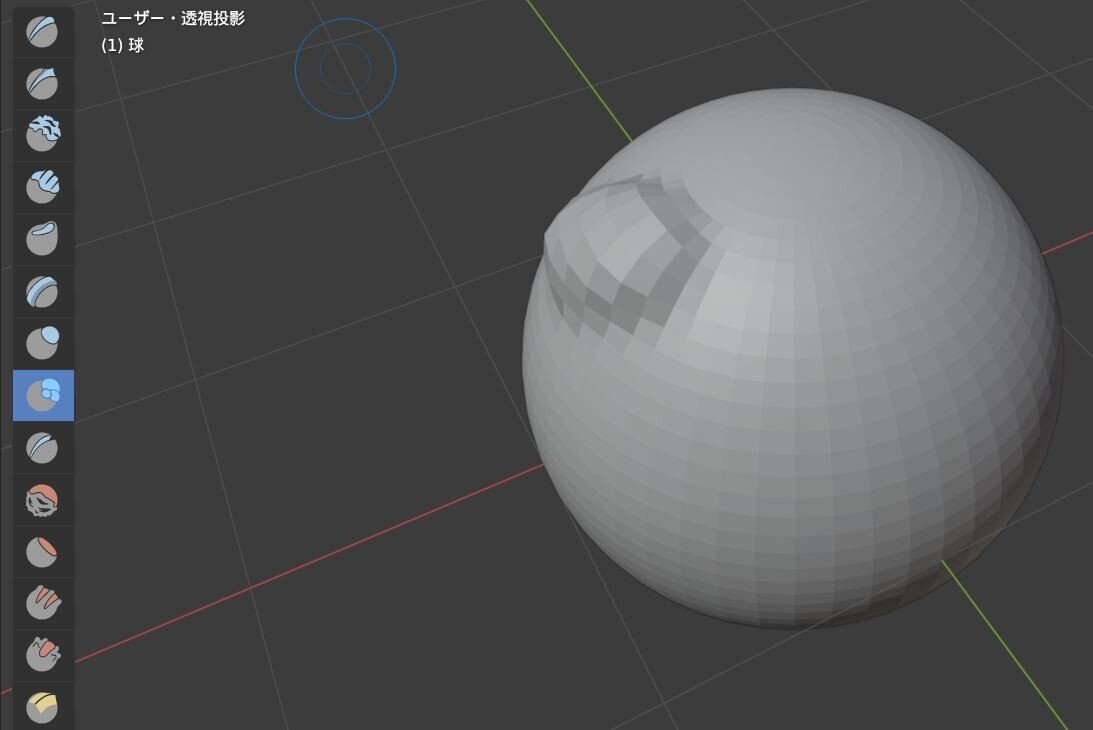Select the Clay brush

pos(43,135)
